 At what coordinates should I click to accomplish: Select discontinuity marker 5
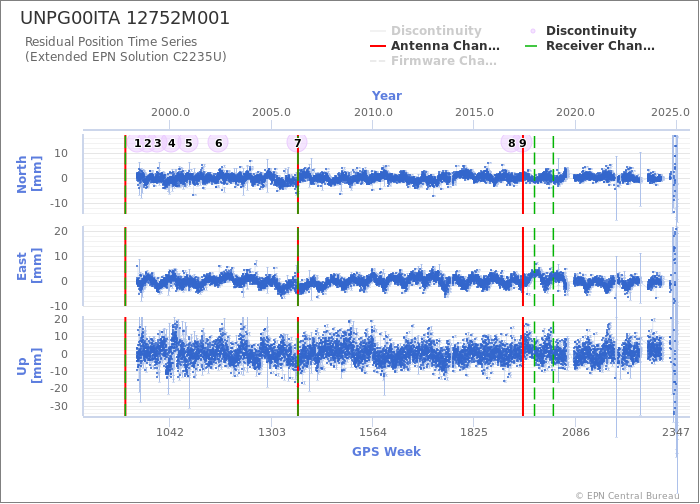click(x=188, y=143)
